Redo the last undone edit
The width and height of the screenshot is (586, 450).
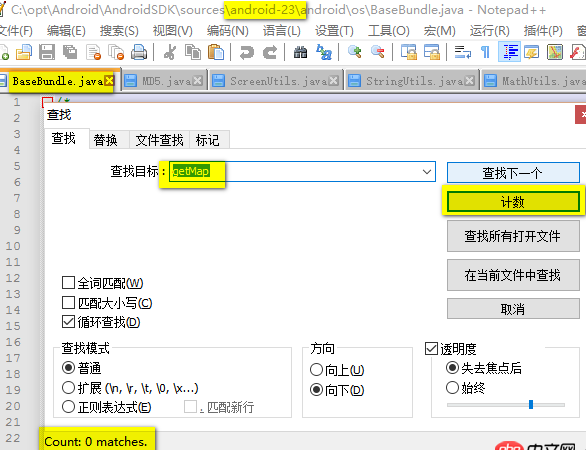[270, 52]
